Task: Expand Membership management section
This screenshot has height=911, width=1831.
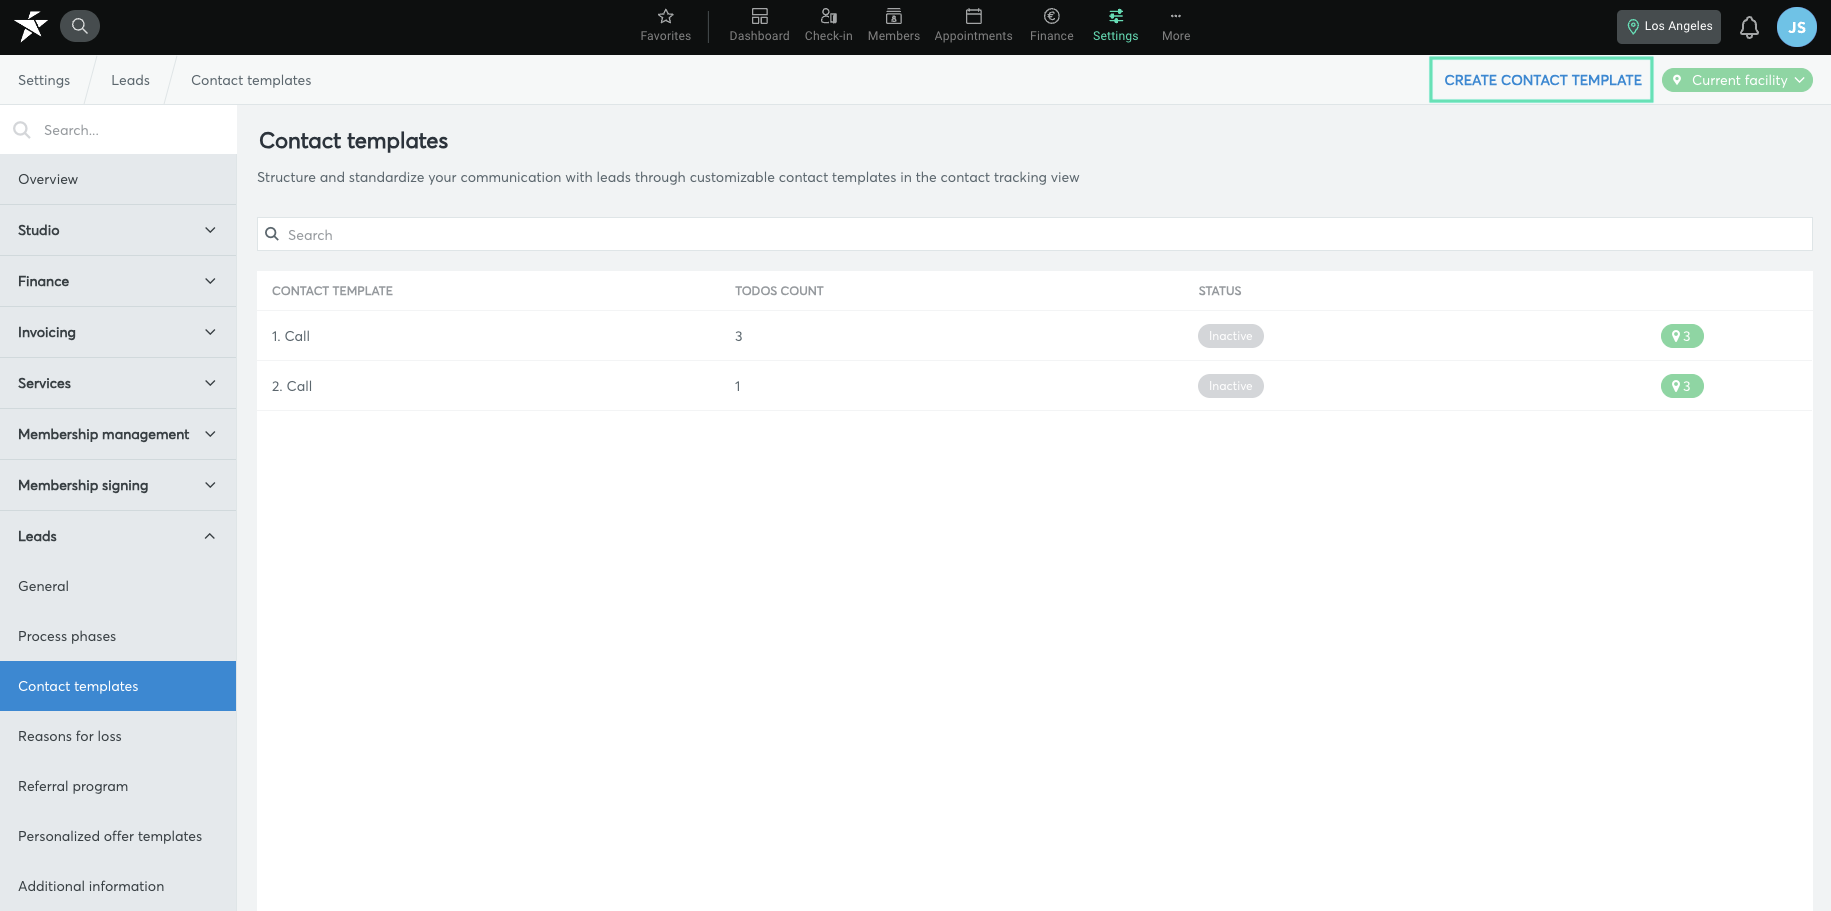Action: [118, 434]
